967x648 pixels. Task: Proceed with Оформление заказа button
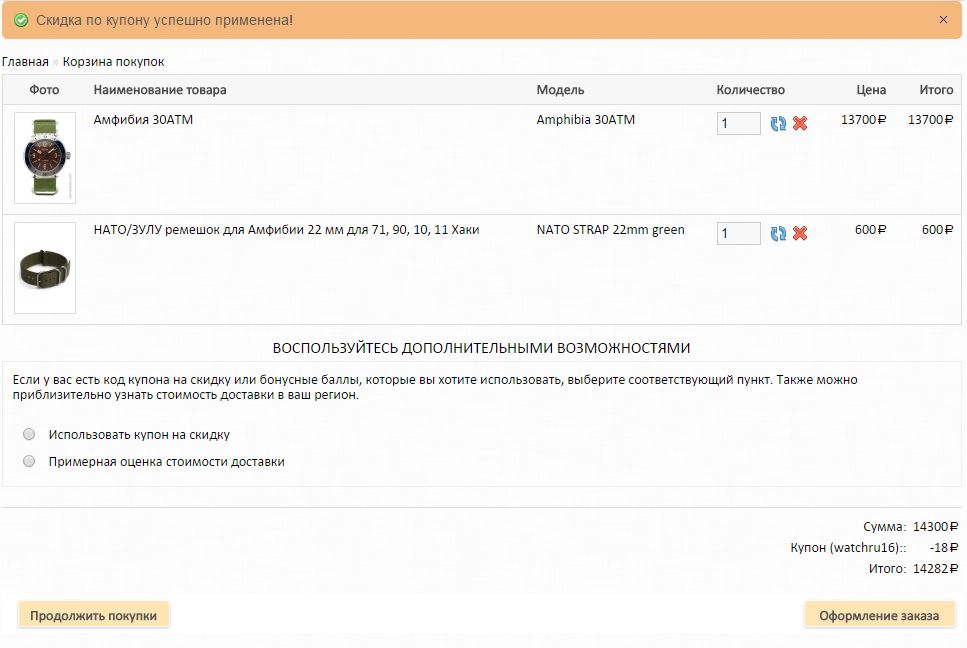(879, 615)
